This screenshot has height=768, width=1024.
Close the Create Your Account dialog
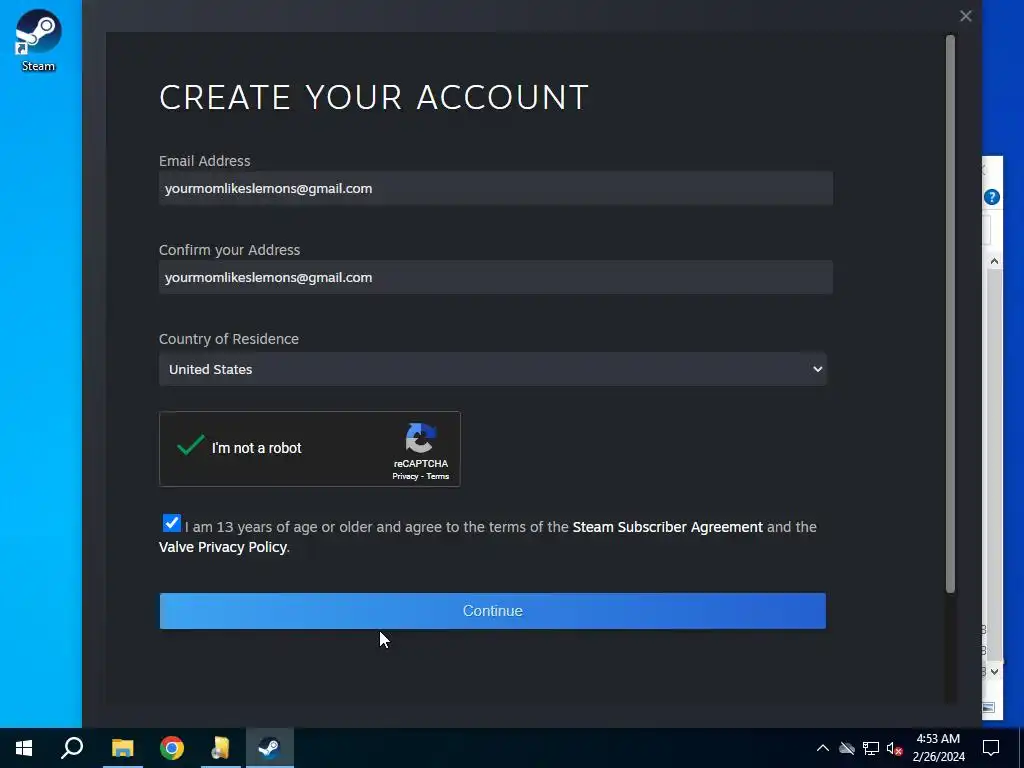point(966,16)
